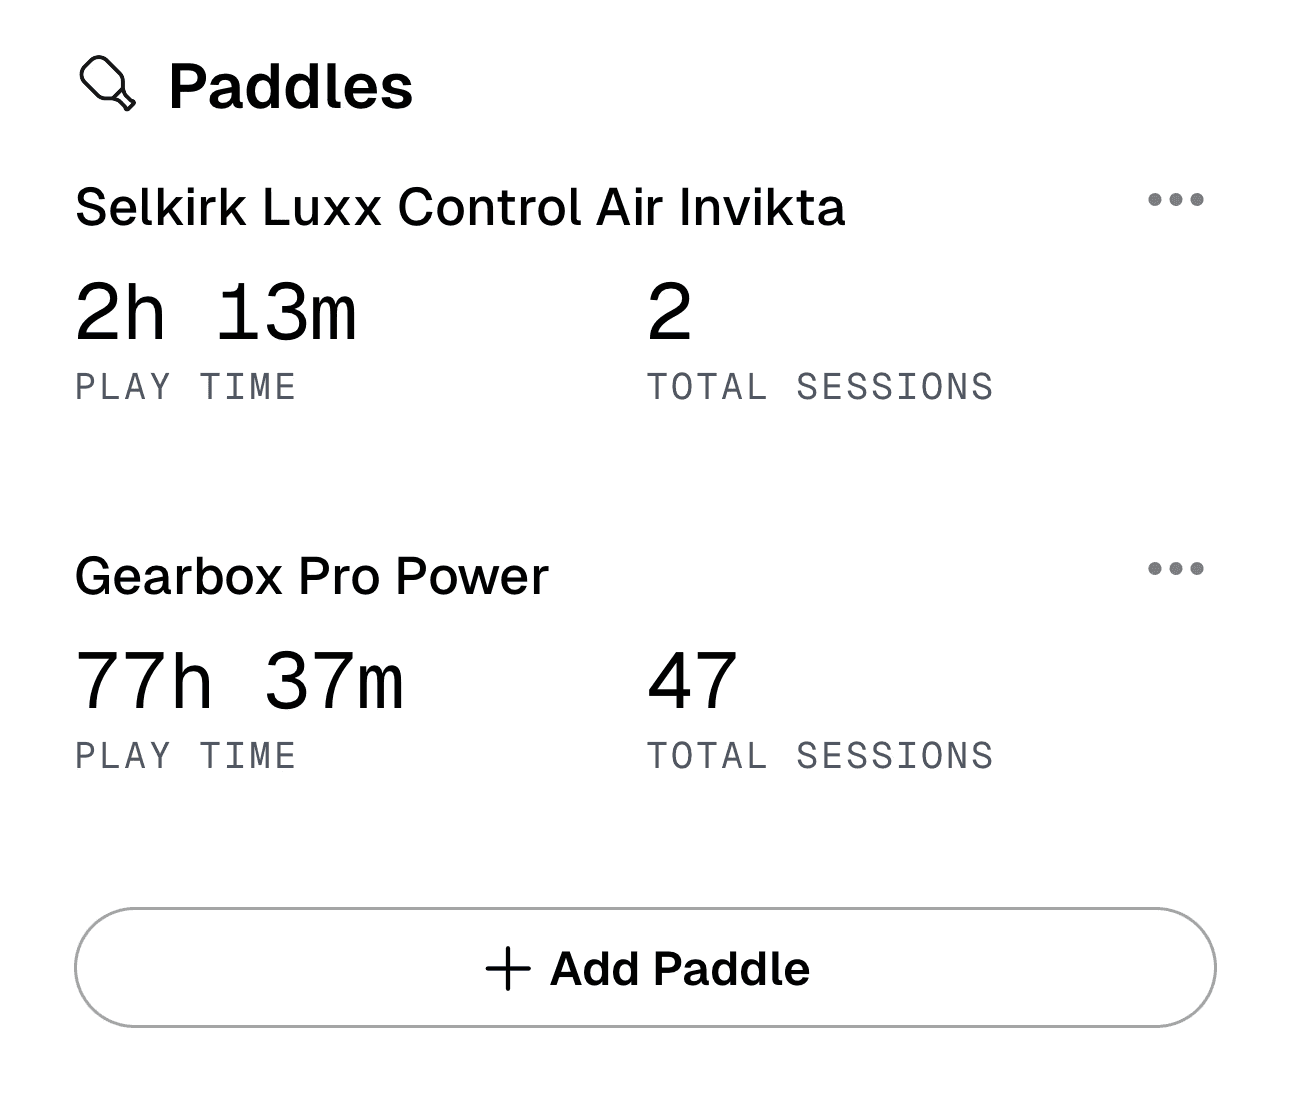
Task: Open the Gearbox Pro Power options menu
Action: [x=1175, y=569]
